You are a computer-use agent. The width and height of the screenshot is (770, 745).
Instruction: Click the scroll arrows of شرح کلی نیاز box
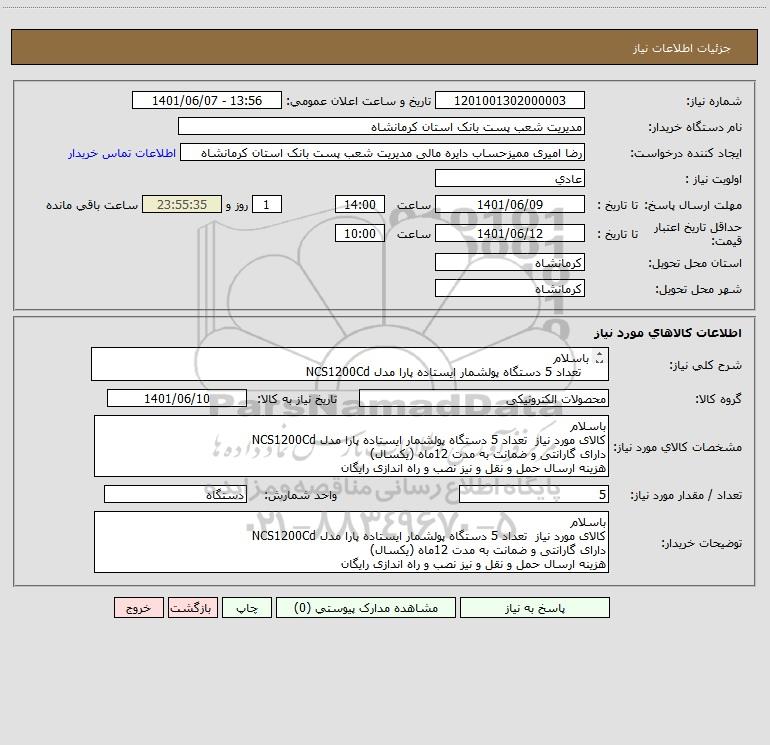pyautogui.click(x=599, y=358)
